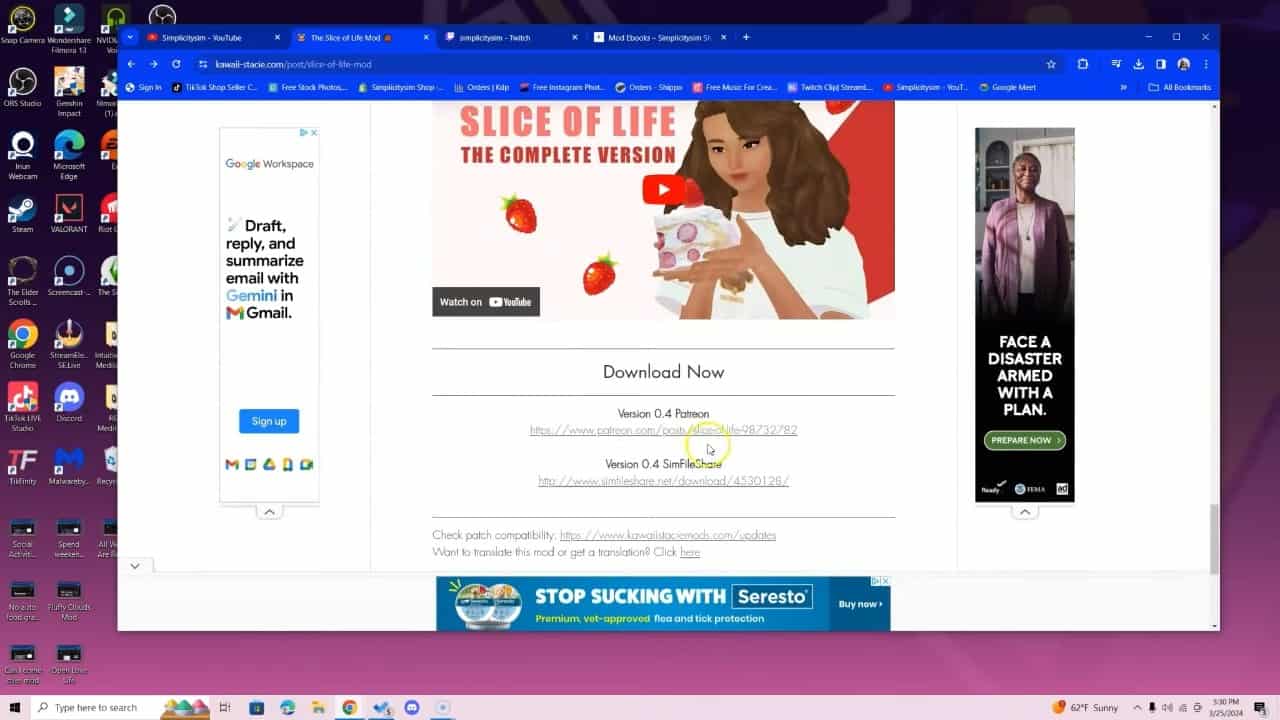
Task: Open Free Music For Creators bookmark
Action: (x=735, y=87)
